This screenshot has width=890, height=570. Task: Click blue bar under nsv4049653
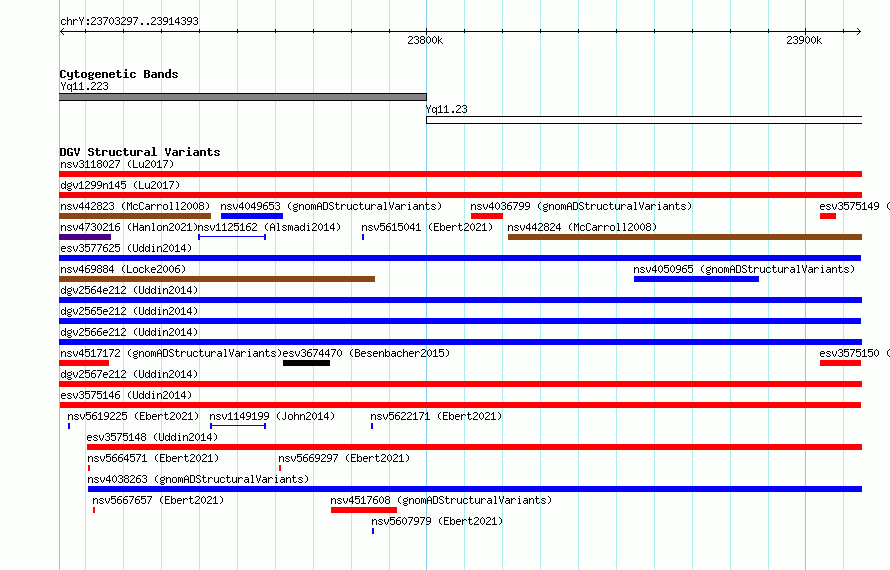click(x=251, y=216)
